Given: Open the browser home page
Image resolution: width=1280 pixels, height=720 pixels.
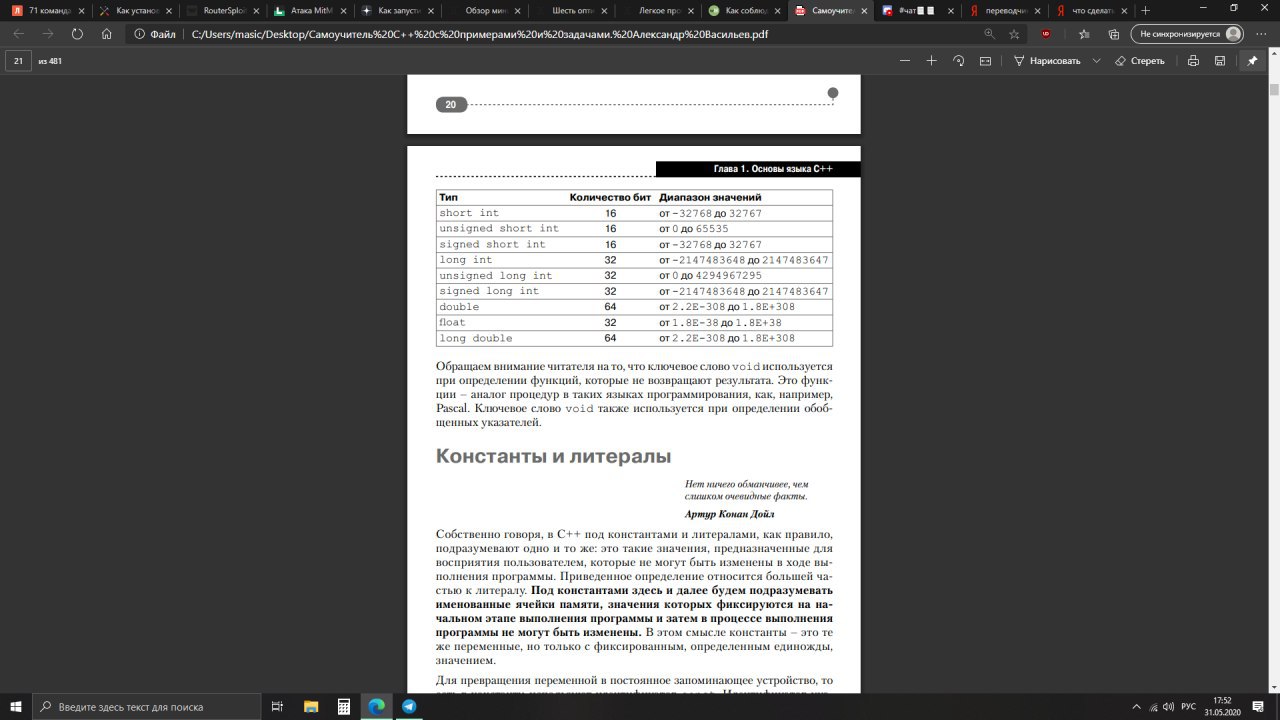Looking at the screenshot, I should (x=106, y=33).
